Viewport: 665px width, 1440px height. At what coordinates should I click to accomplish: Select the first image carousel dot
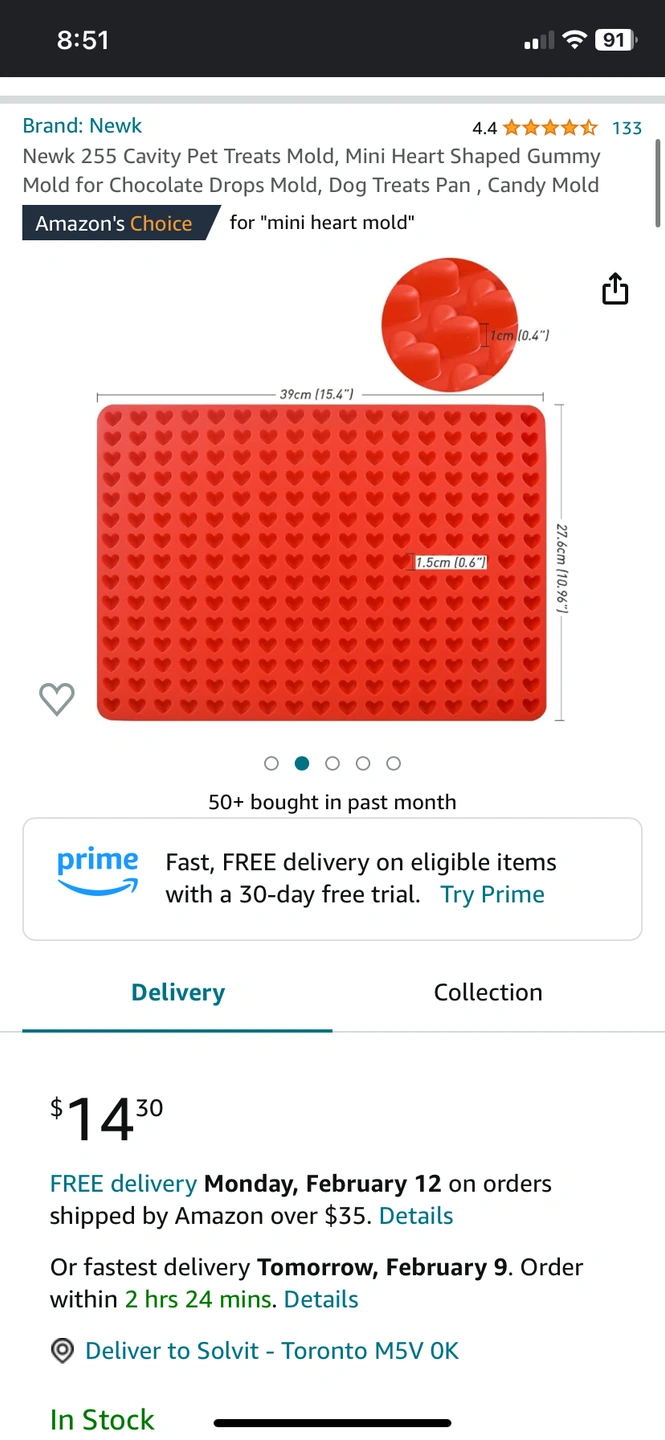click(x=272, y=763)
